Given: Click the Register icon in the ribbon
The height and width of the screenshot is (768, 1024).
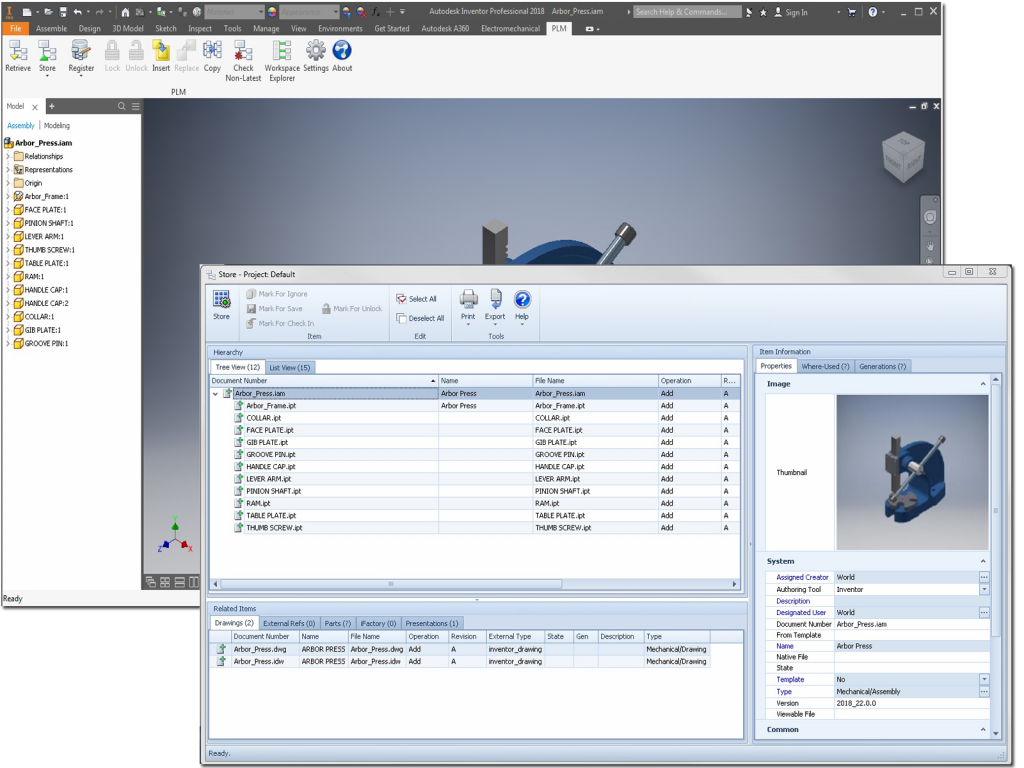Looking at the screenshot, I should pos(81,51).
